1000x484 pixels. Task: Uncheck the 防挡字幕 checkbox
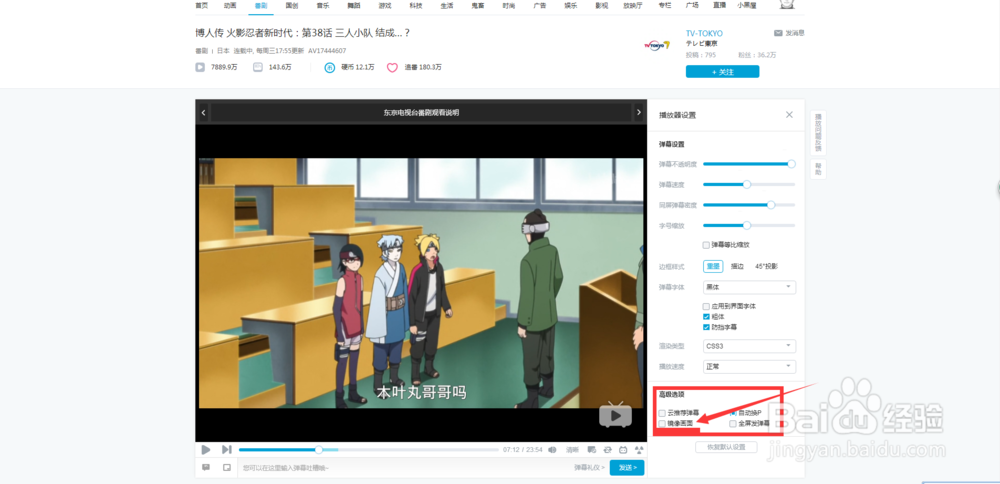[706, 327]
